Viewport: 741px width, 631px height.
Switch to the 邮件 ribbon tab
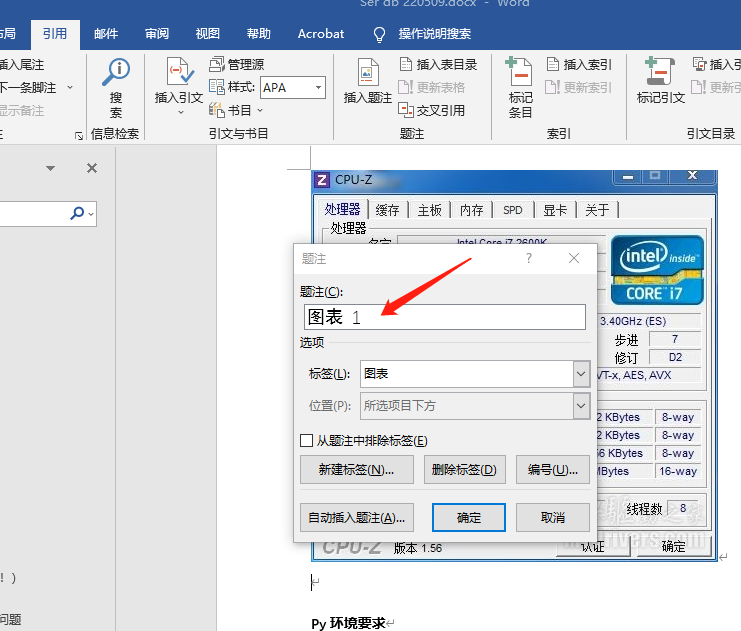pos(106,34)
